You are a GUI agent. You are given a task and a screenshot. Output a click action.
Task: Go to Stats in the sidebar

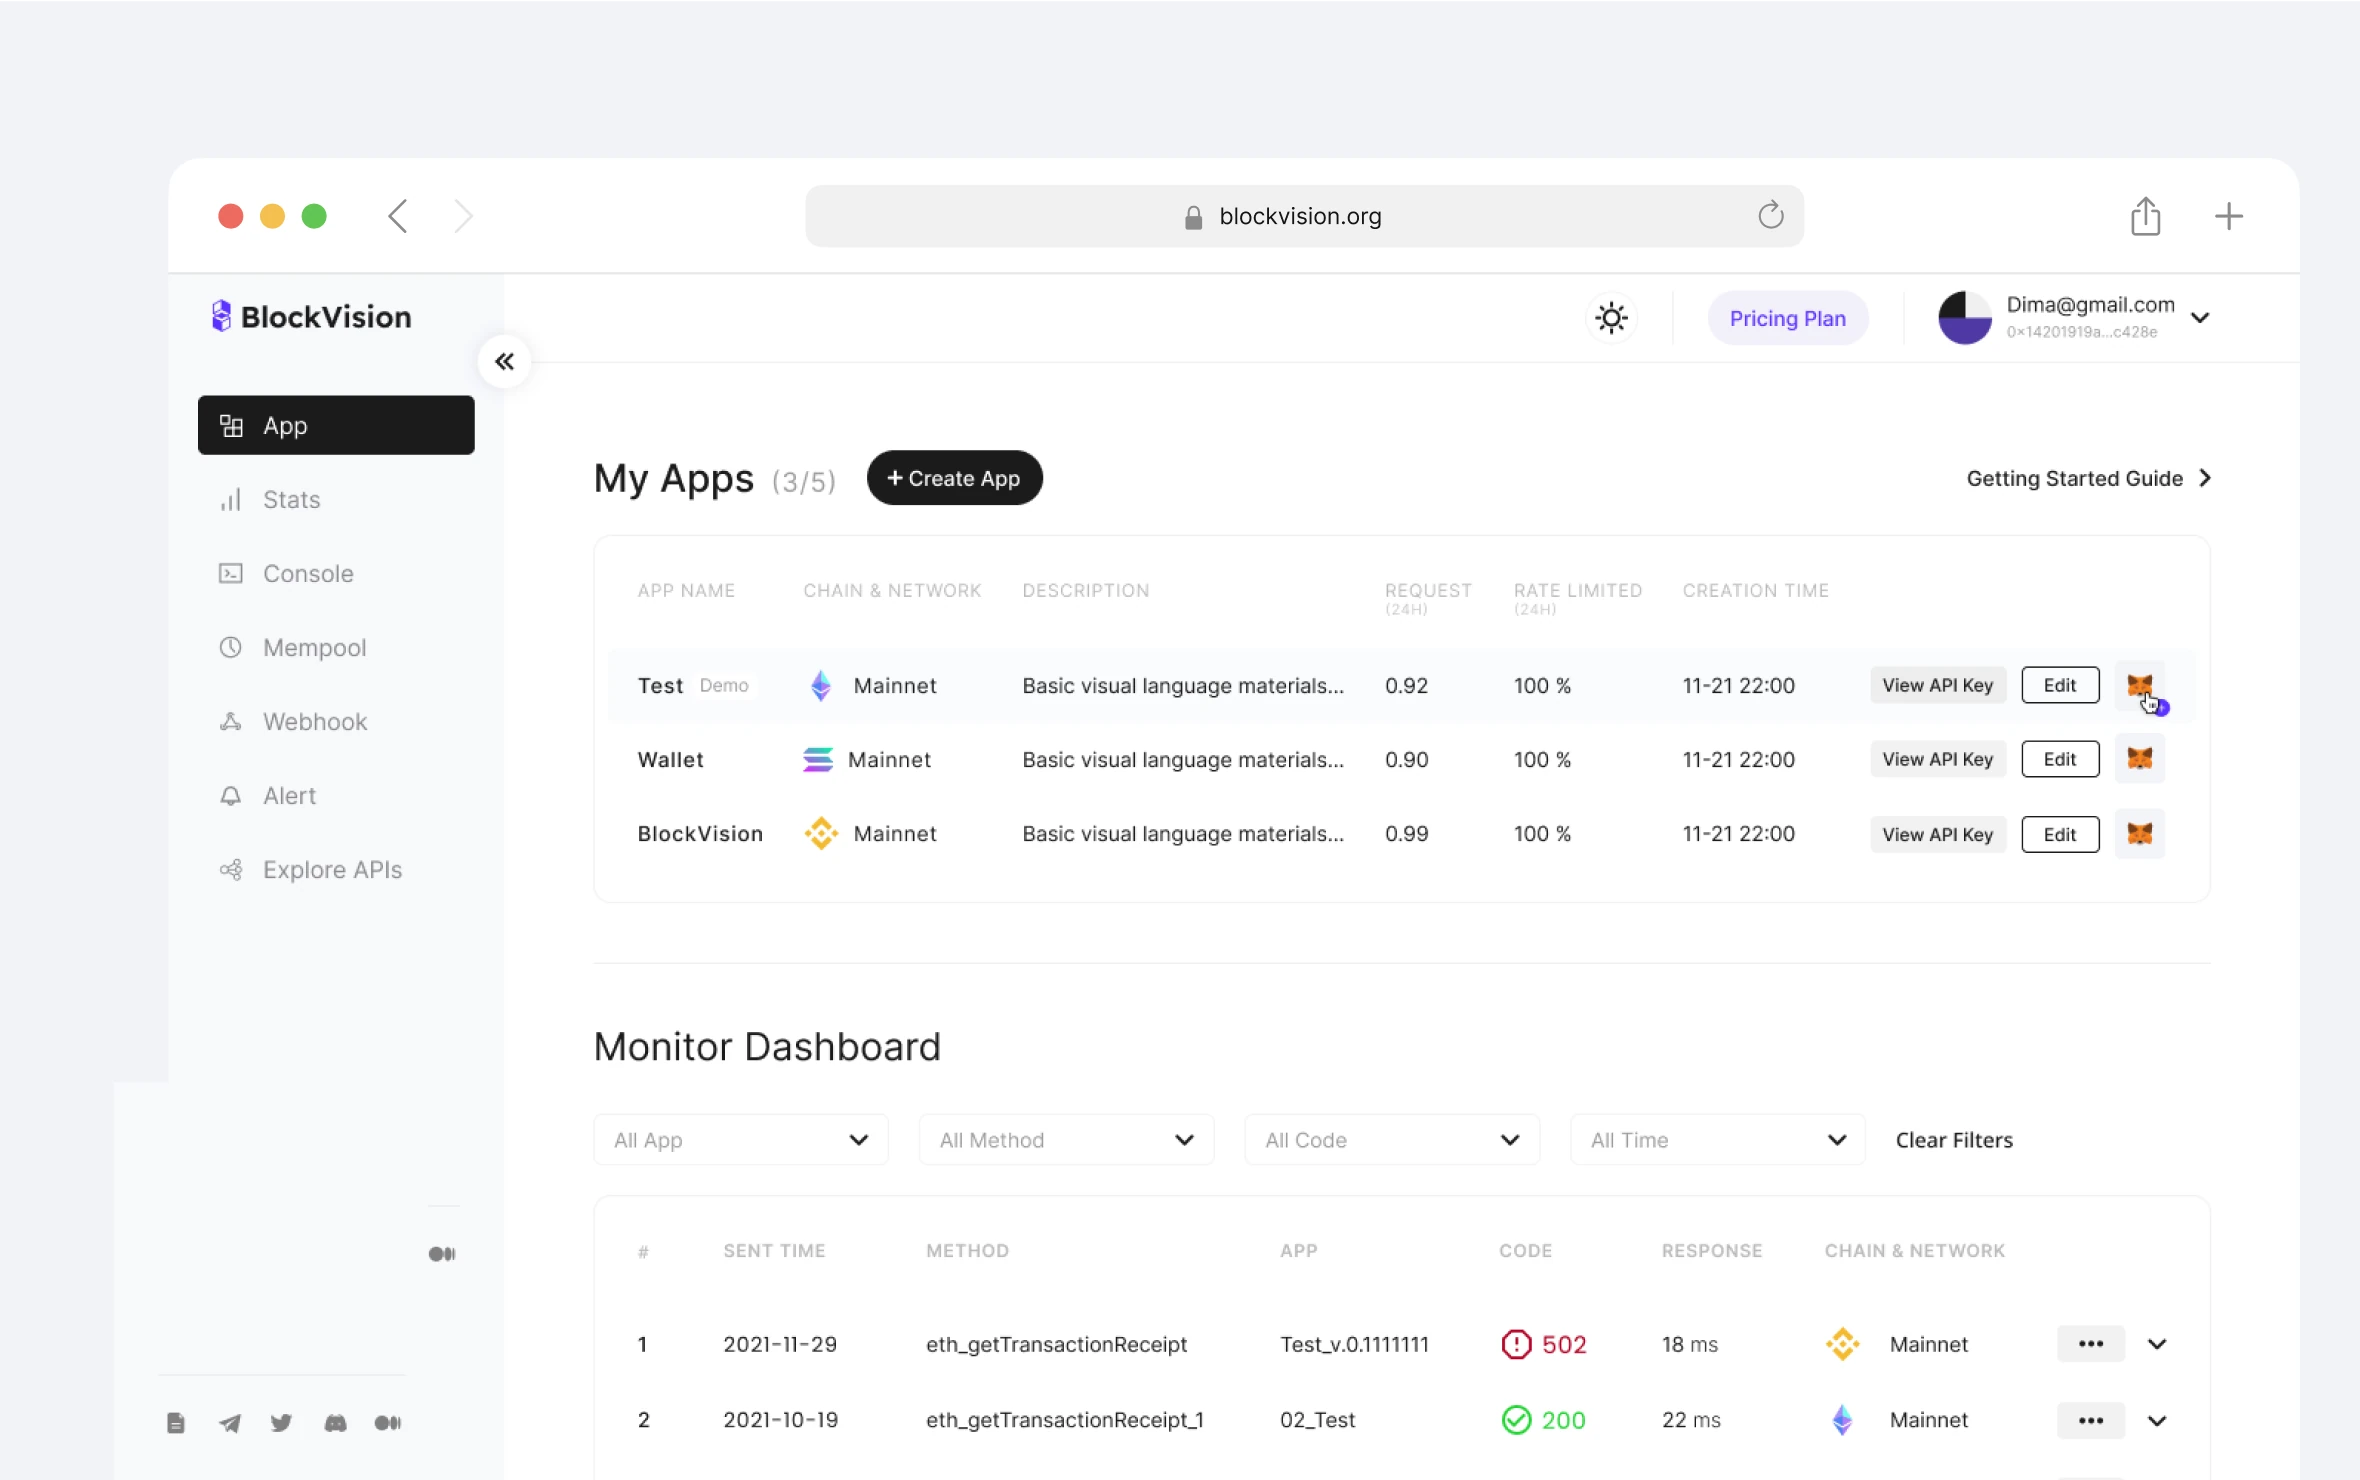coord(291,499)
